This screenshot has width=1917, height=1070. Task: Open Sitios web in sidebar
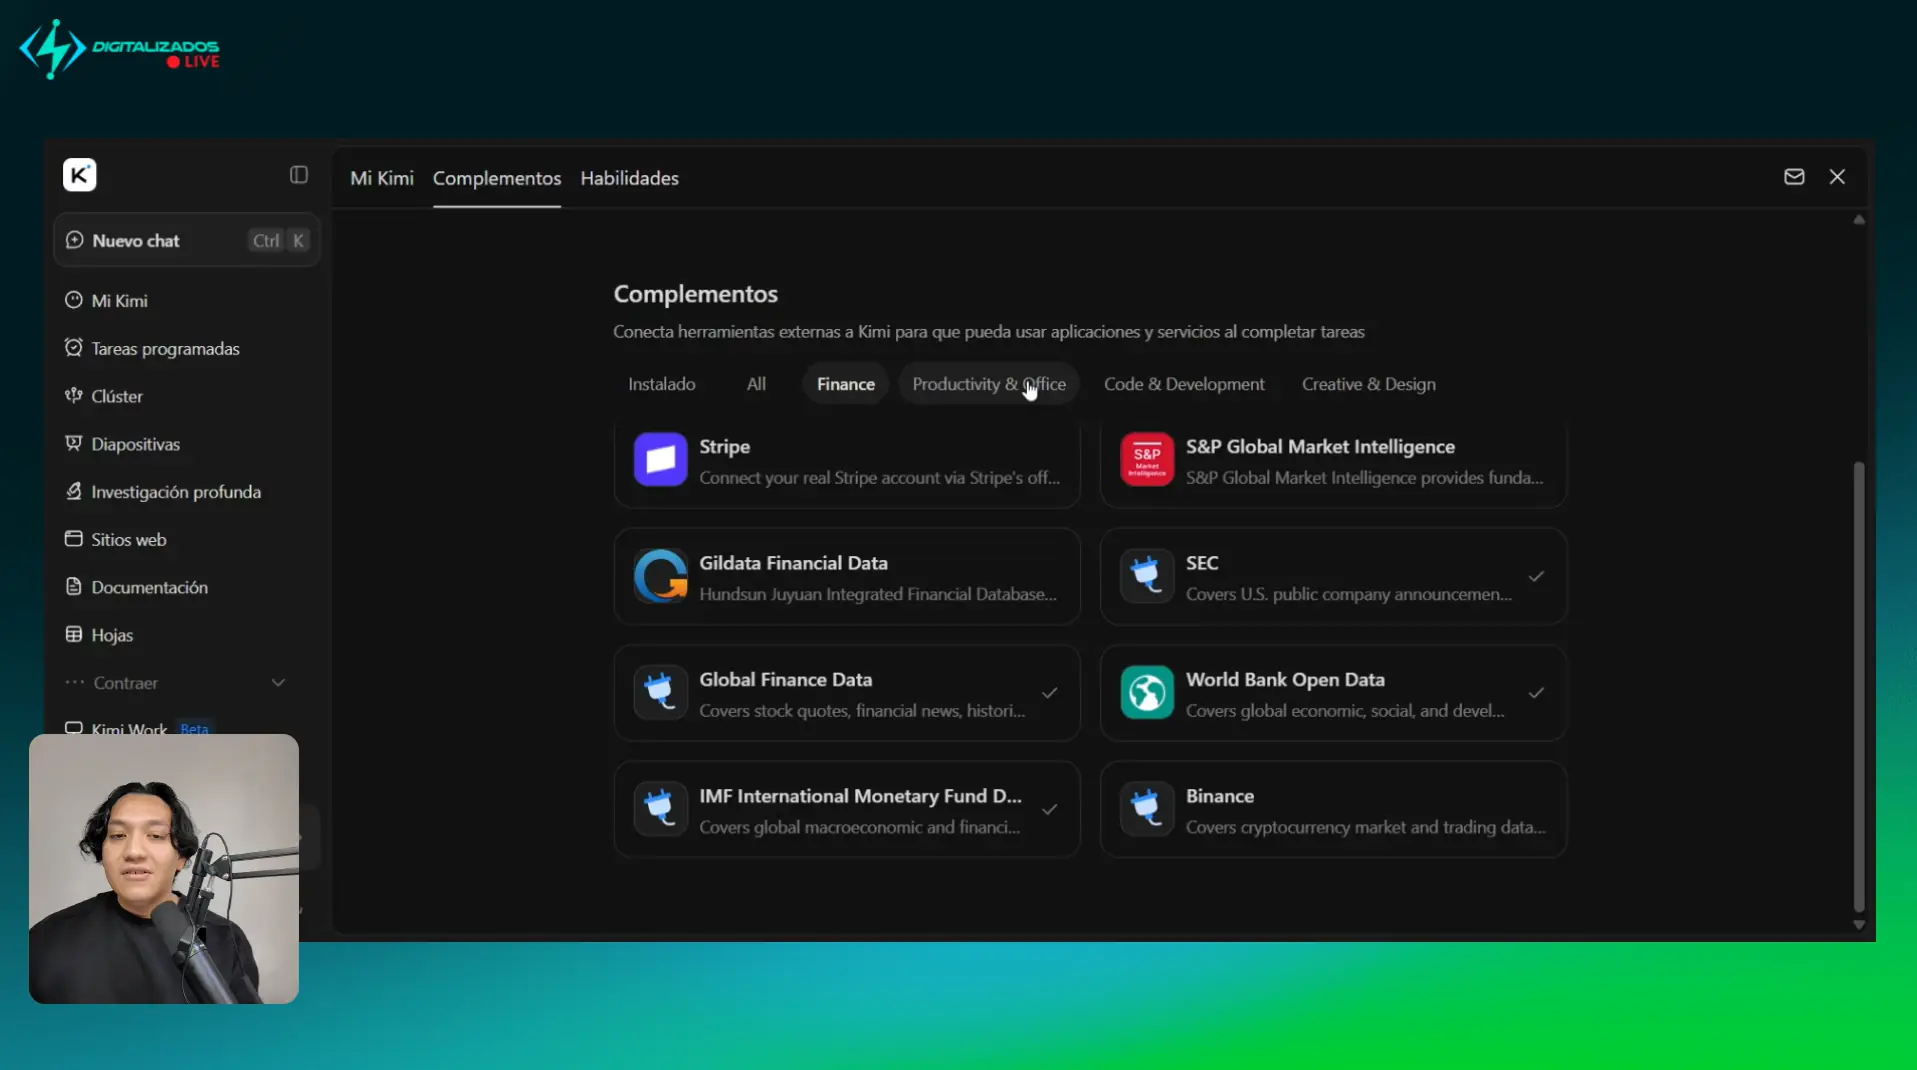[x=187, y=539]
